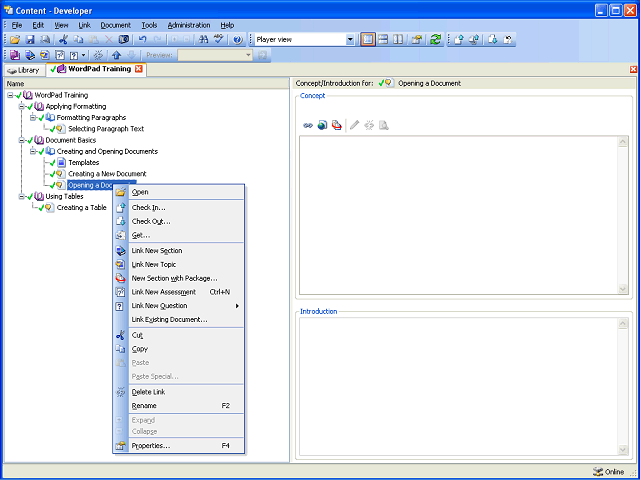The image size is (640, 480).
Task: Toggle the vertical split layout button
Action: click(x=398, y=40)
